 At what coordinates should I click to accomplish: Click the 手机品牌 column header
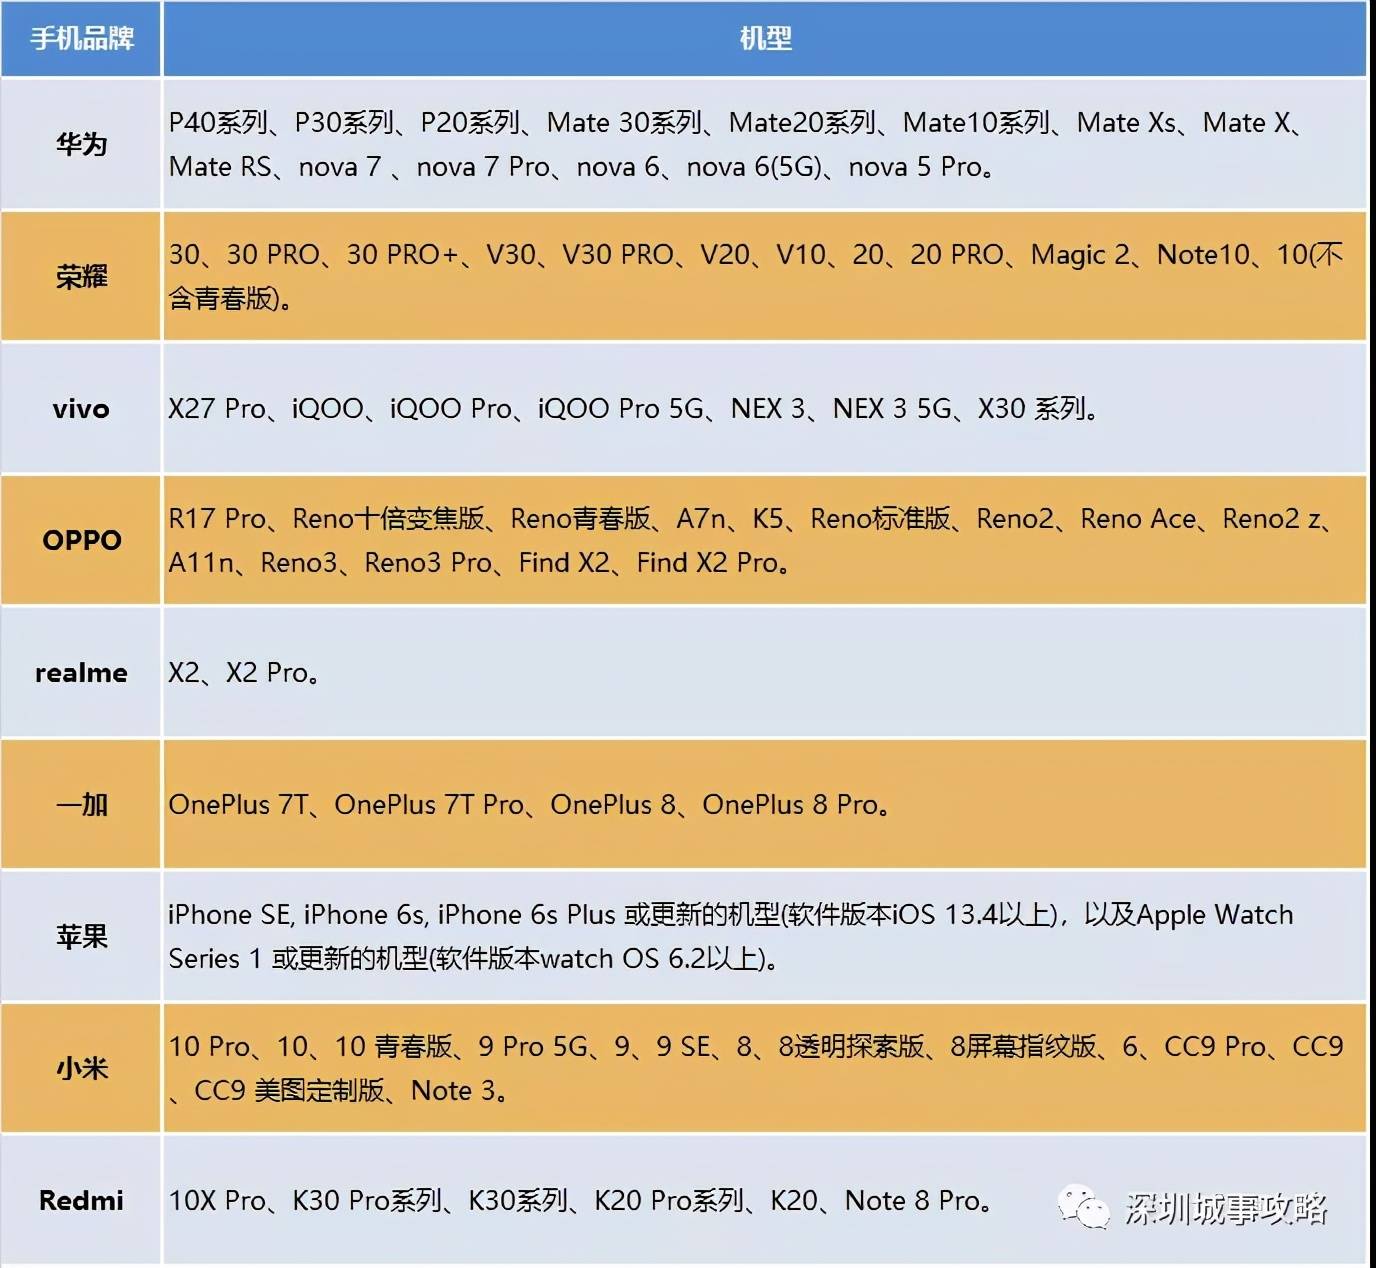point(81,39)
